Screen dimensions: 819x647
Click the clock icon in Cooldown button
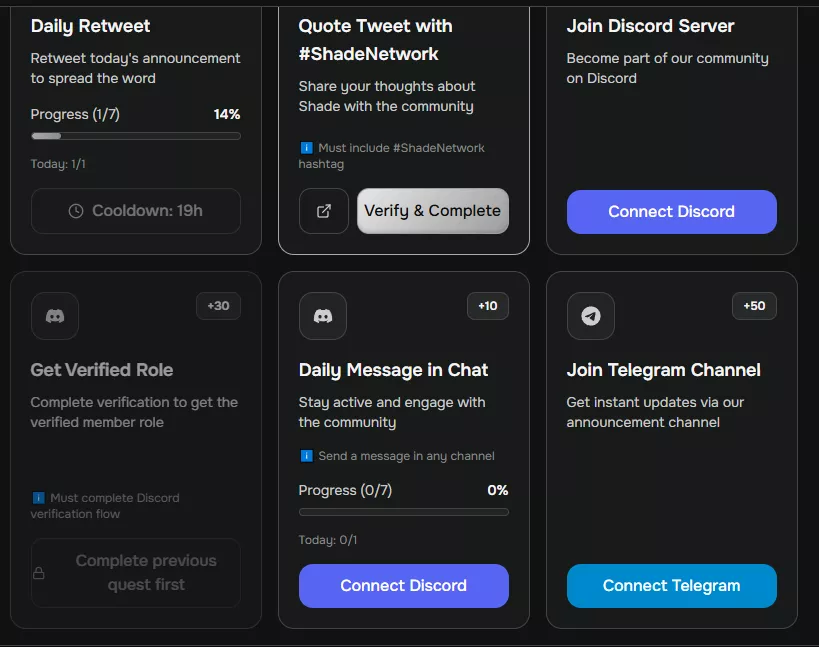[76, 211]
